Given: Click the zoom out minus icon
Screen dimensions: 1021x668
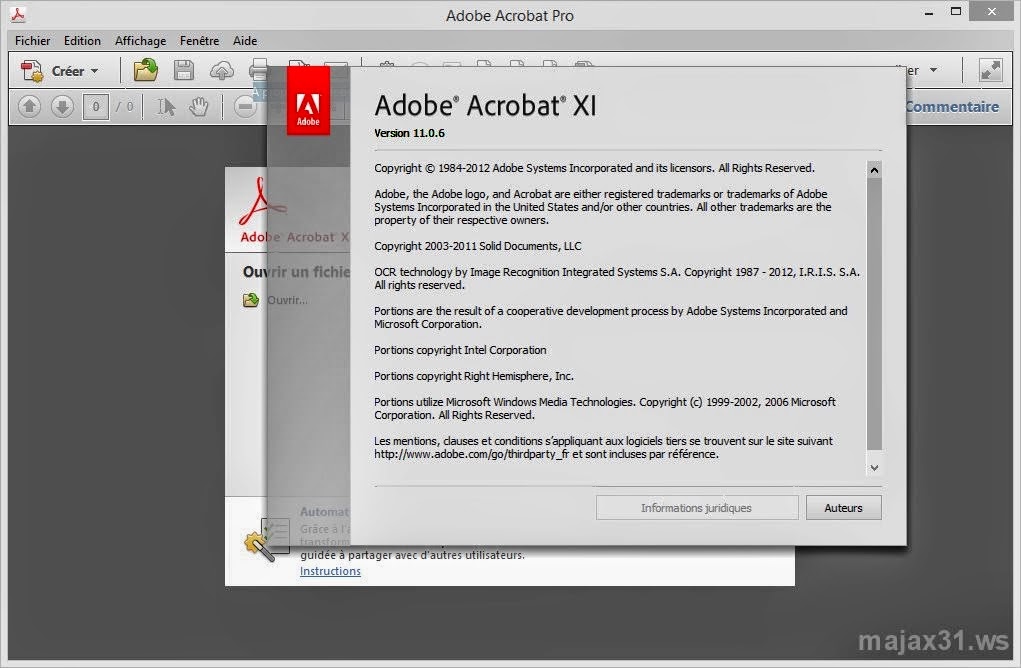Looking at the screenshot, I should pos(245,107).
